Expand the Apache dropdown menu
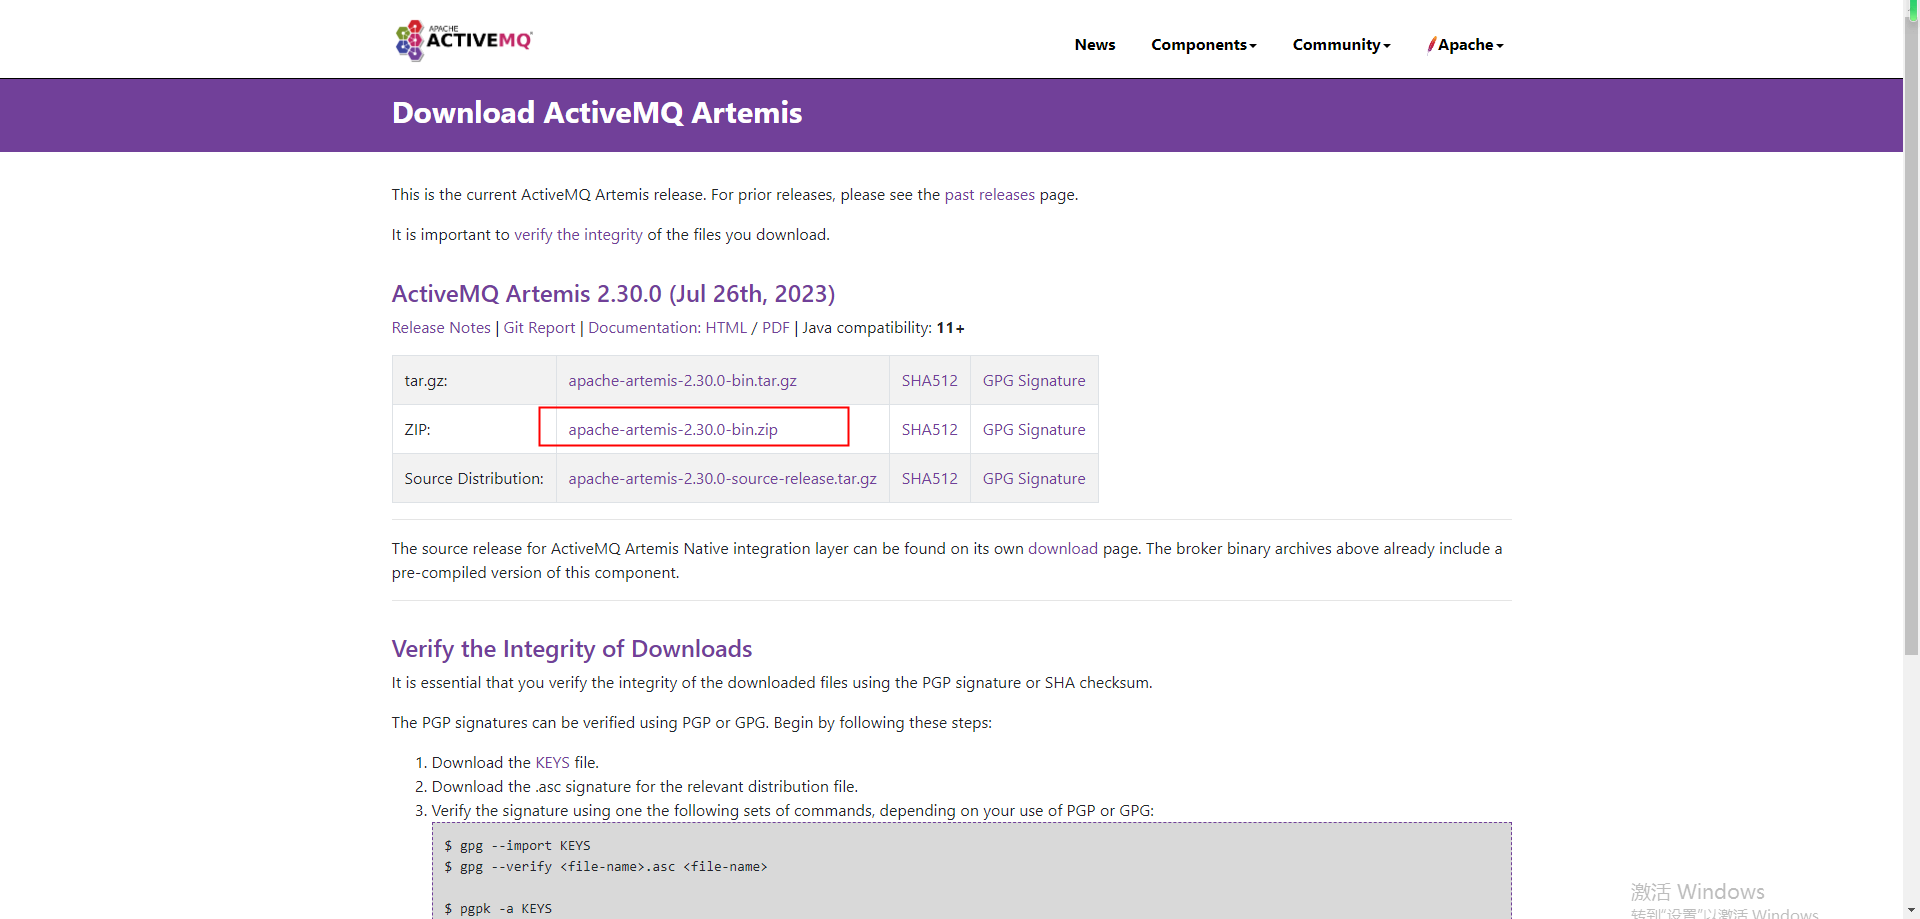The image size is (1920, 919). click(x=1465, y=45)
